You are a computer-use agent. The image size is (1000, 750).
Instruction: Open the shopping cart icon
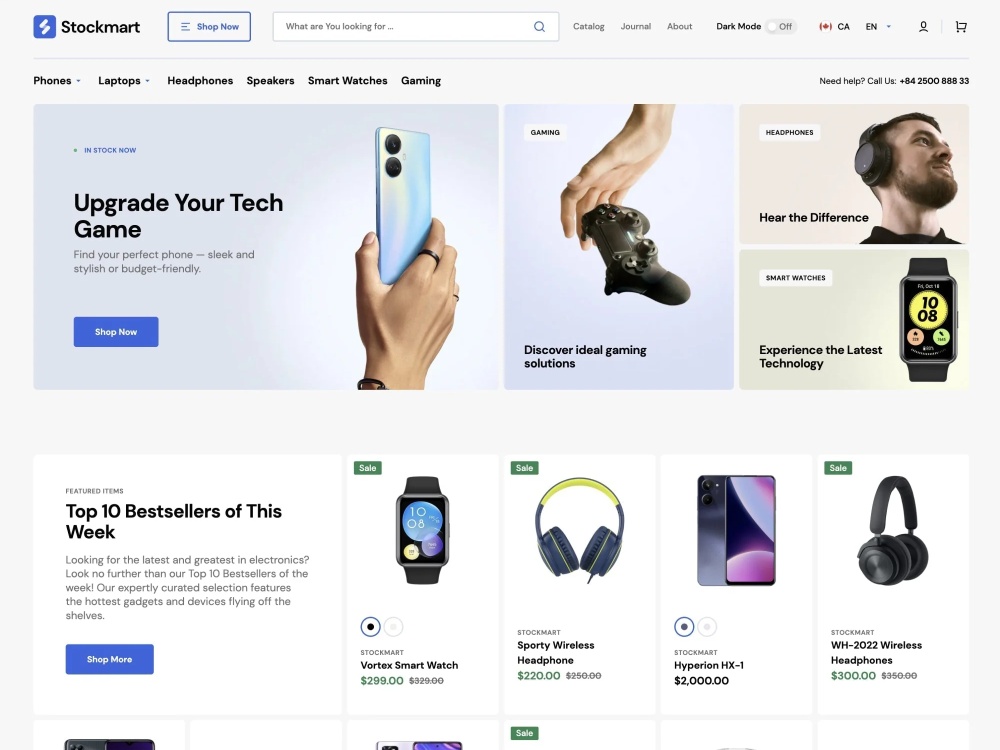tap(961, 27)
